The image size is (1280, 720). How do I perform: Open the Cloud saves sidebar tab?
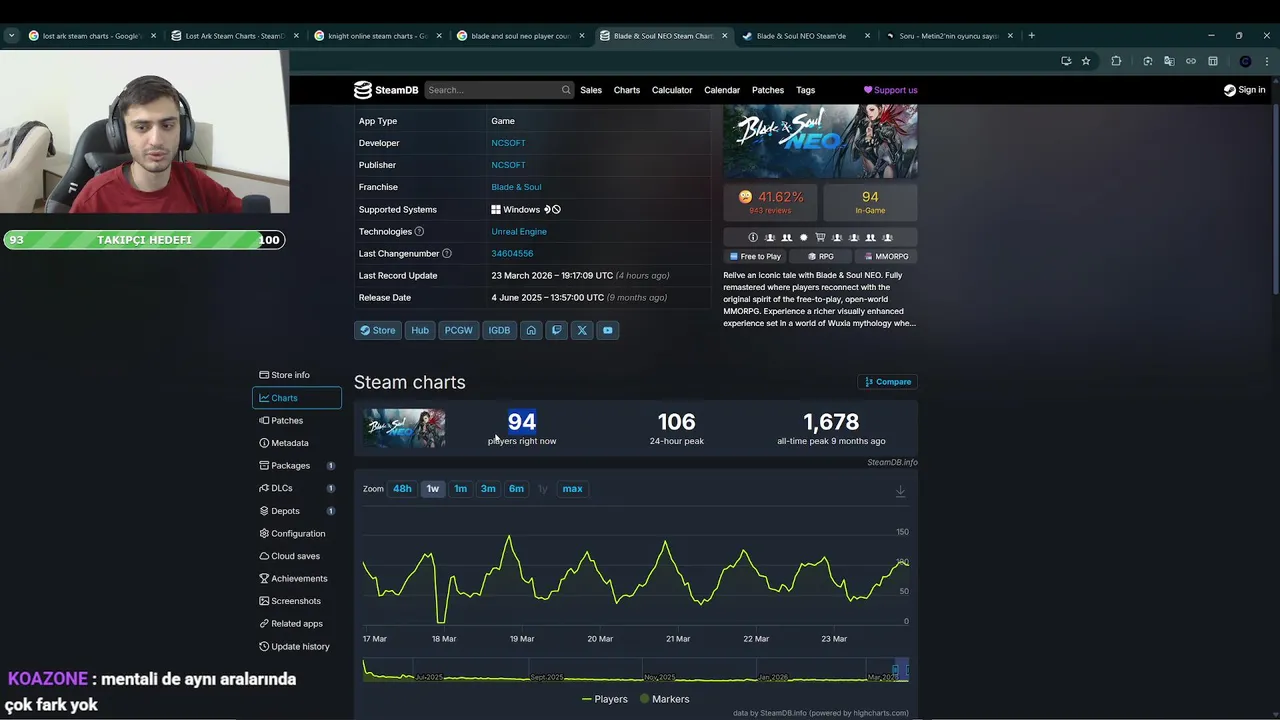click(x=297, y=556)
